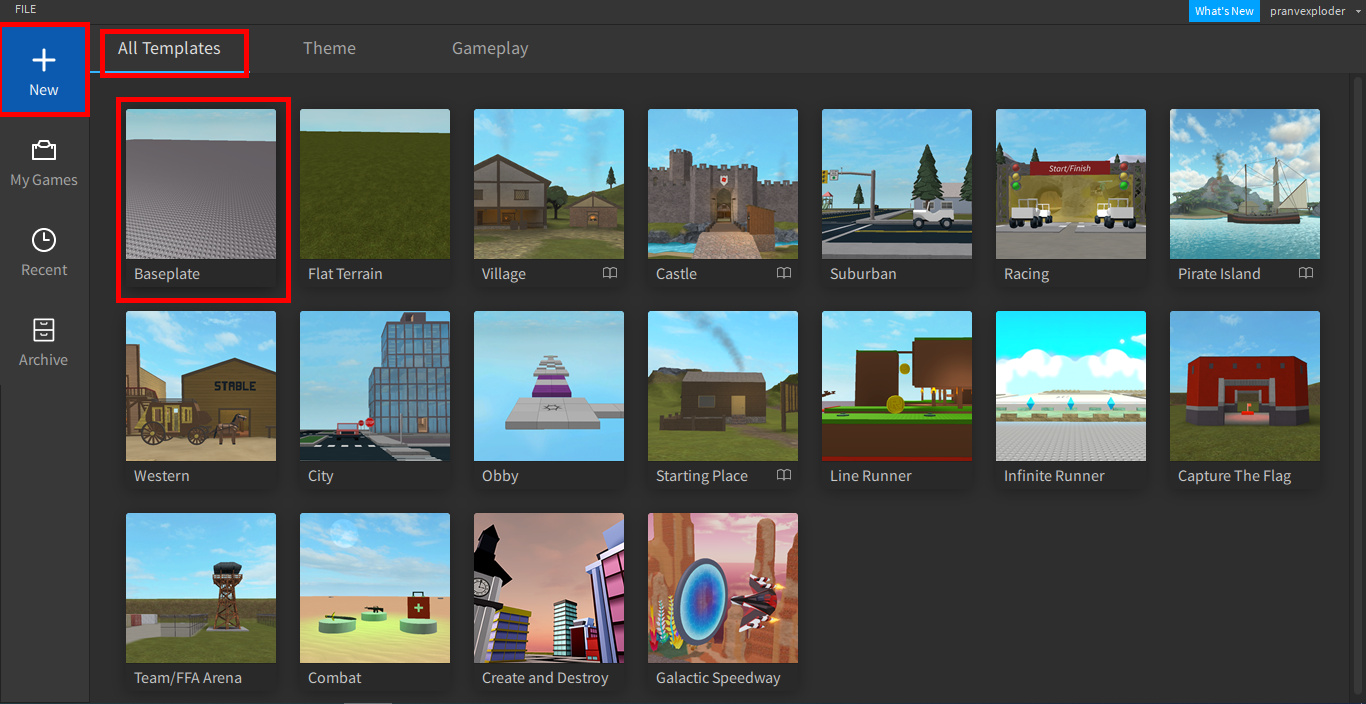Viewport: 1366px width, 704px height.
Task: Select the Team/FFA Arena template thumbnail
Action: [201, 588]
